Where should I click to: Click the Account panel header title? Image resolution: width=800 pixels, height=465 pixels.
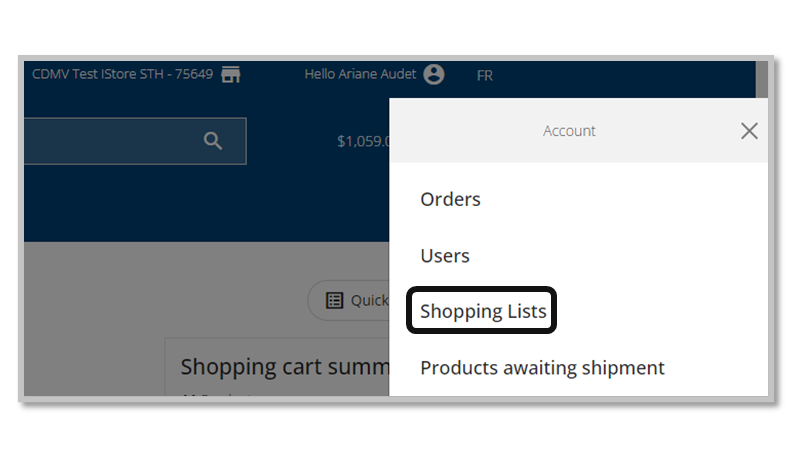tap(569, 131)
